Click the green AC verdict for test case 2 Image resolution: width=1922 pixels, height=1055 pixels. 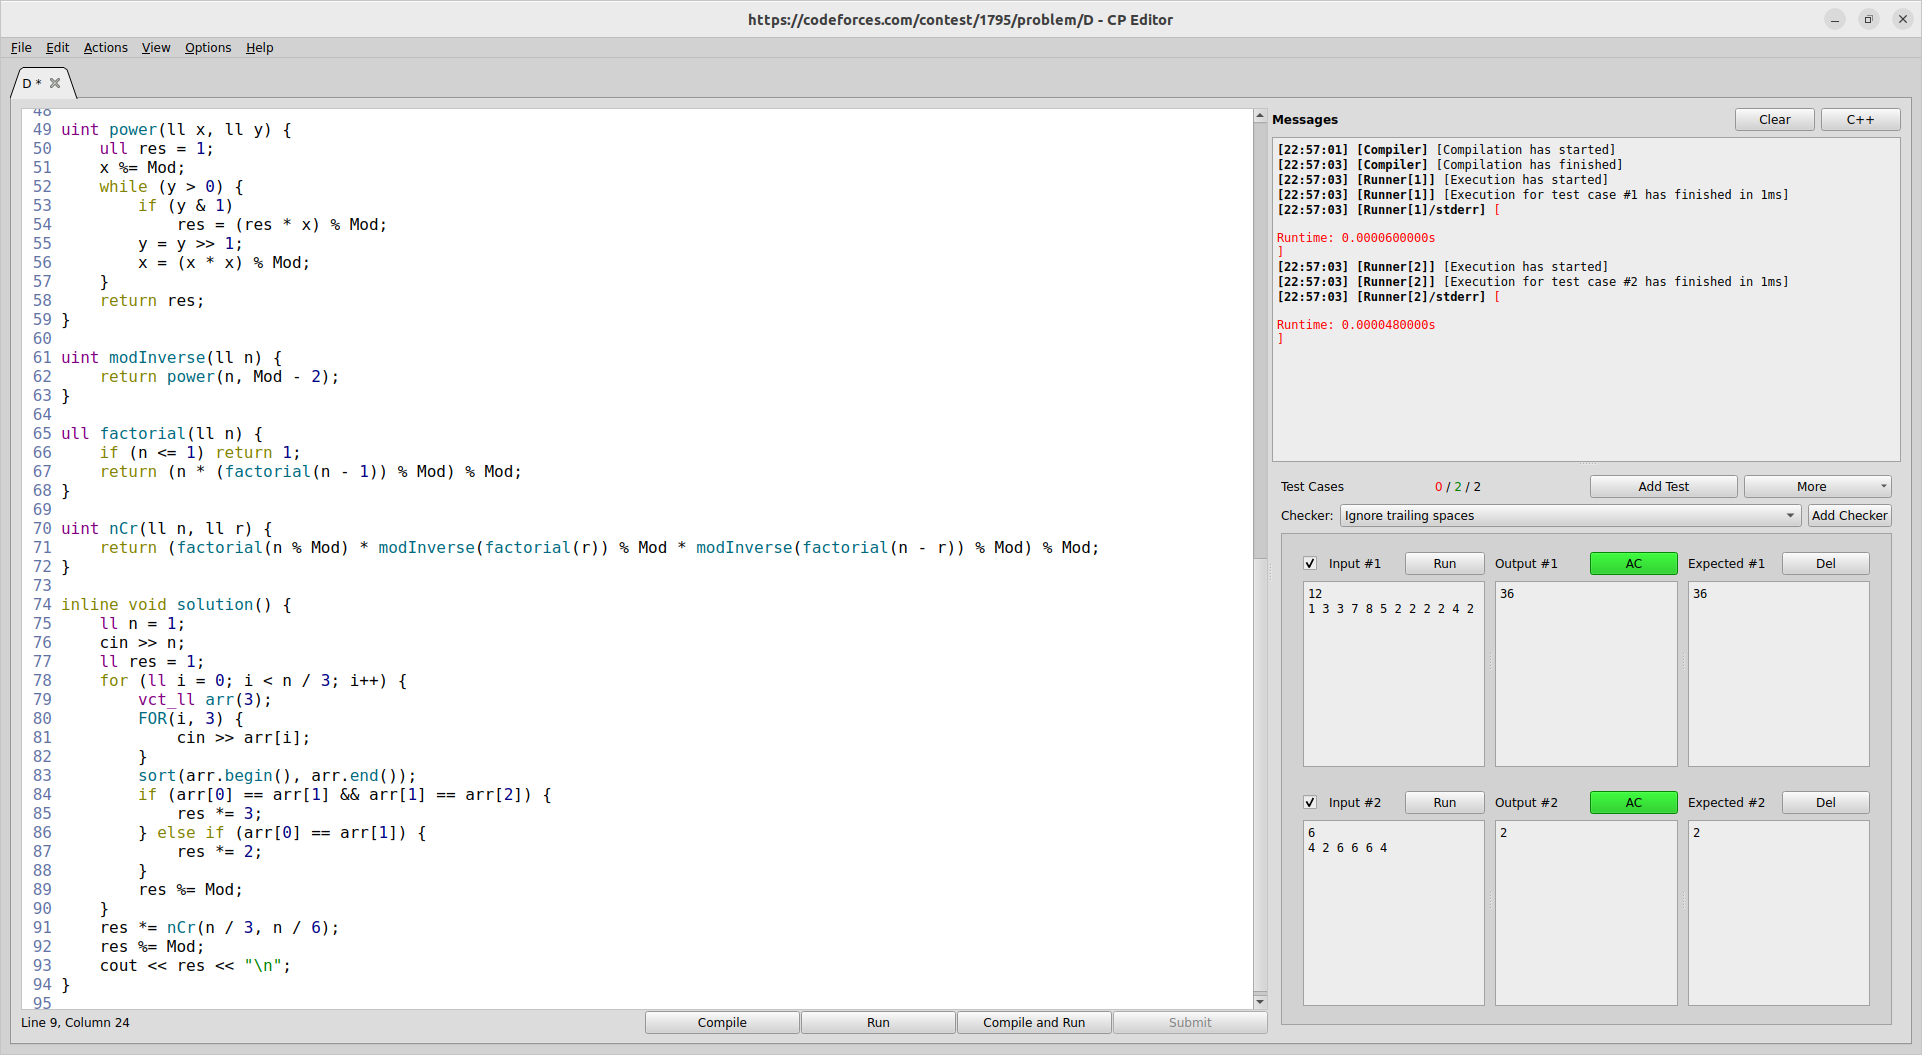tap(1632, 802)
